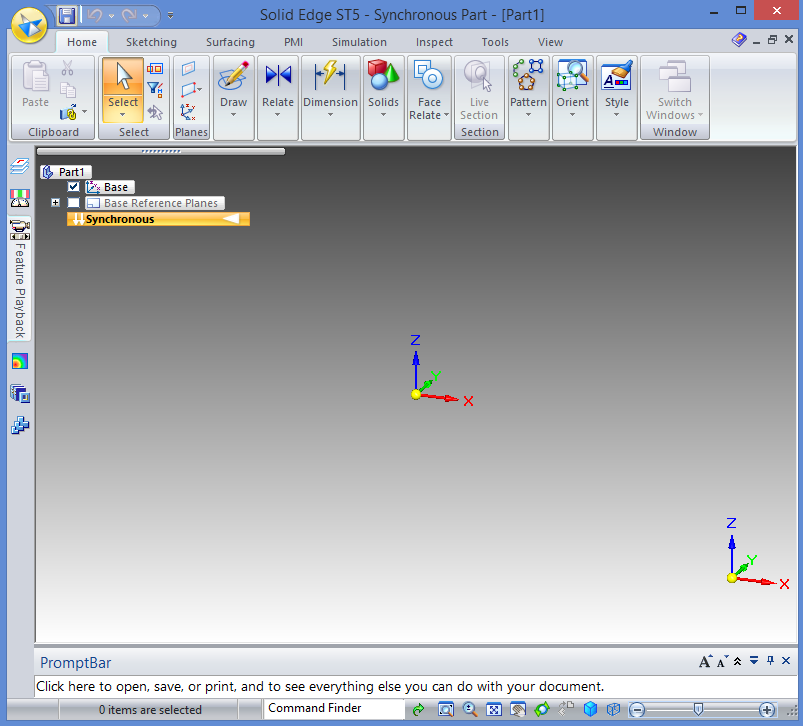
Task: Click the Redo arrow icon
Action: point(129,15)
